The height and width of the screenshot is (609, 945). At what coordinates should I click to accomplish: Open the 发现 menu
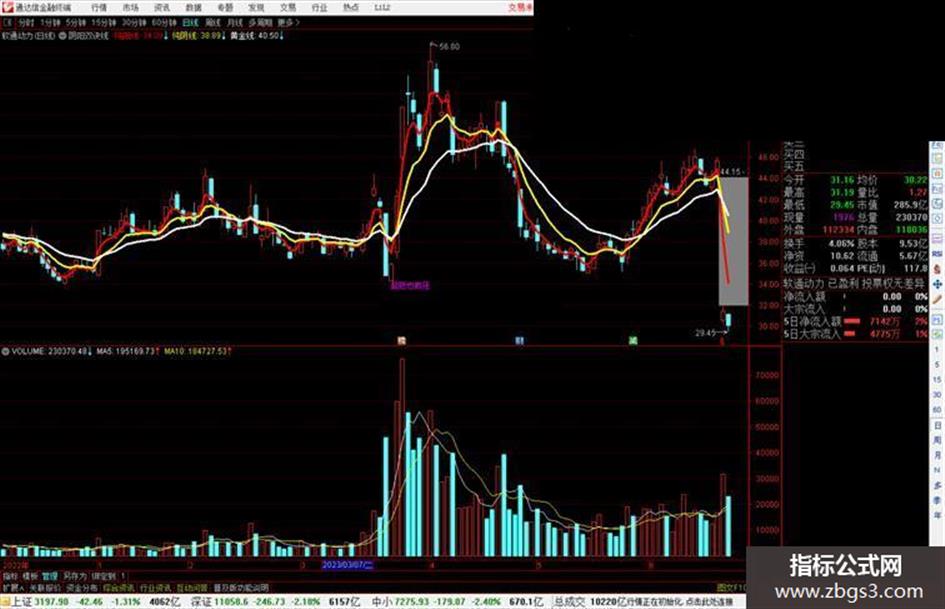(256, 7)
